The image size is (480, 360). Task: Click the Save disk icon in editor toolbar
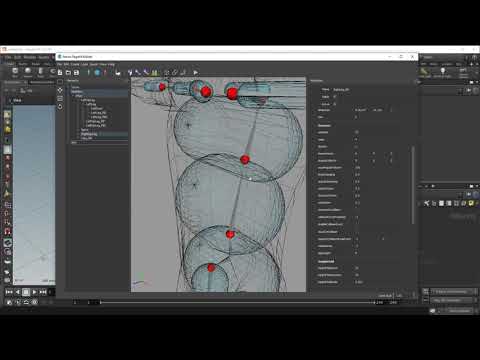[x=76, y=72]
